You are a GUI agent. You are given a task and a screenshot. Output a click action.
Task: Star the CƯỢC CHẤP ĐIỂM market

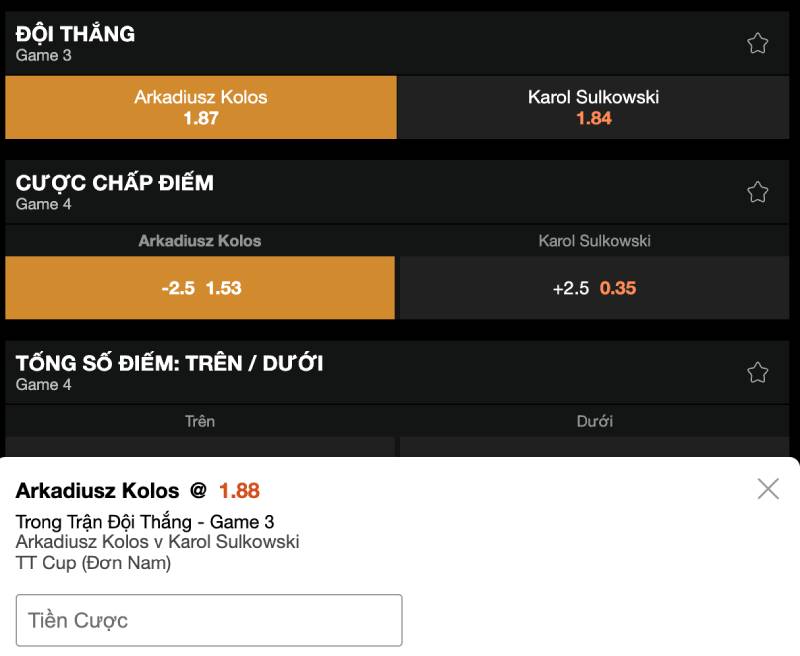click(760, 191)
